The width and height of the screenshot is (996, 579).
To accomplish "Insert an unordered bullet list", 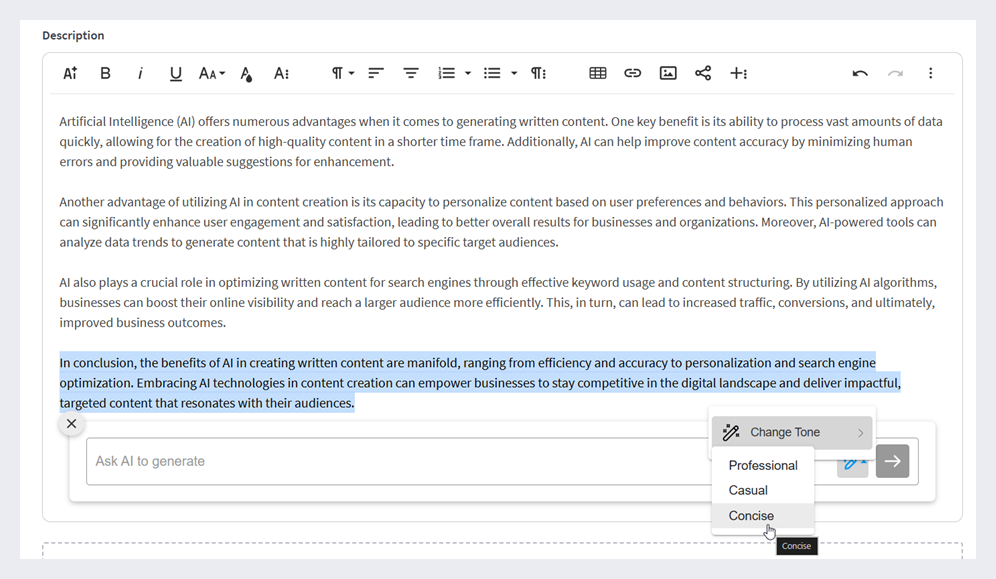I will point(492,74).
